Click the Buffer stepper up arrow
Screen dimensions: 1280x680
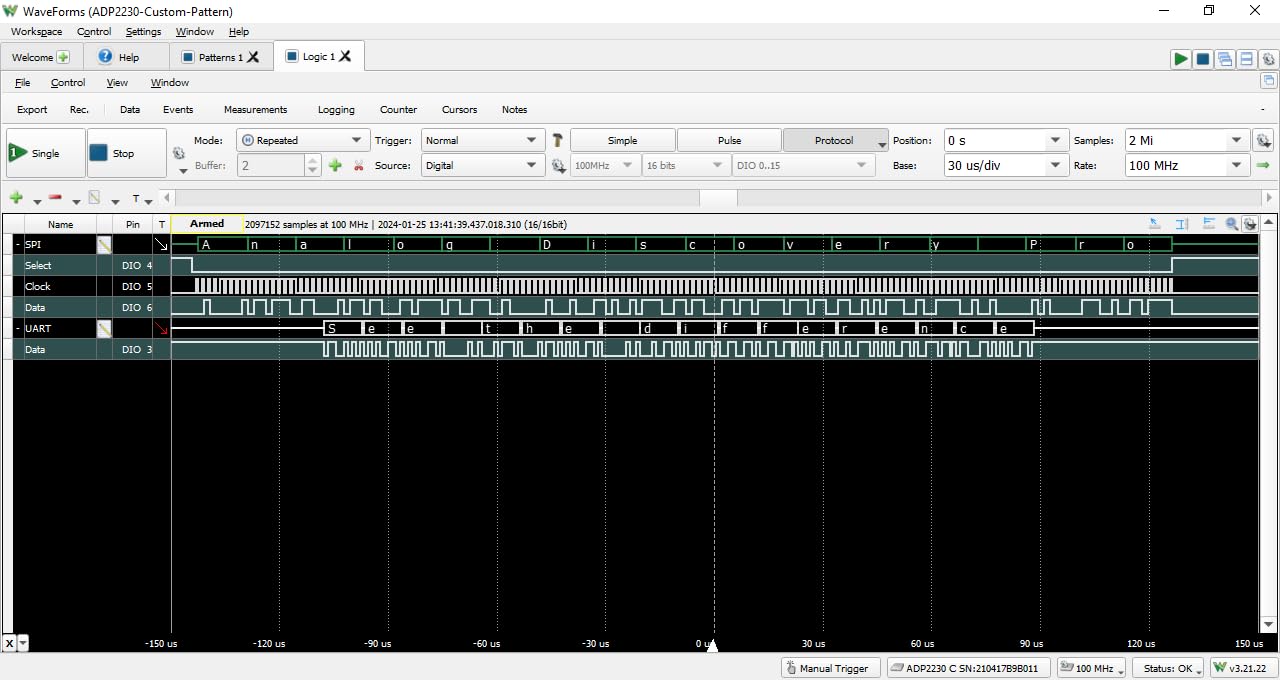pyautogui.click(x=311, y=160)
